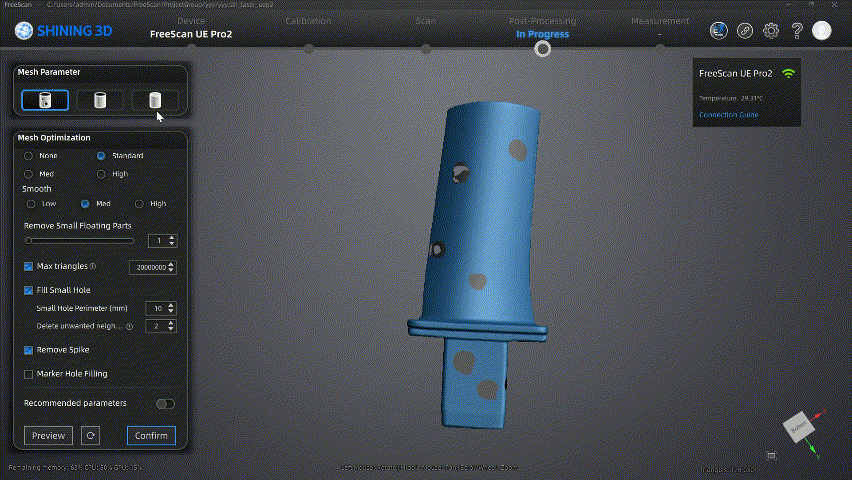Click the Max triangles value stepper arrows
Screen dimensions: 852x480
pos(172,267)
